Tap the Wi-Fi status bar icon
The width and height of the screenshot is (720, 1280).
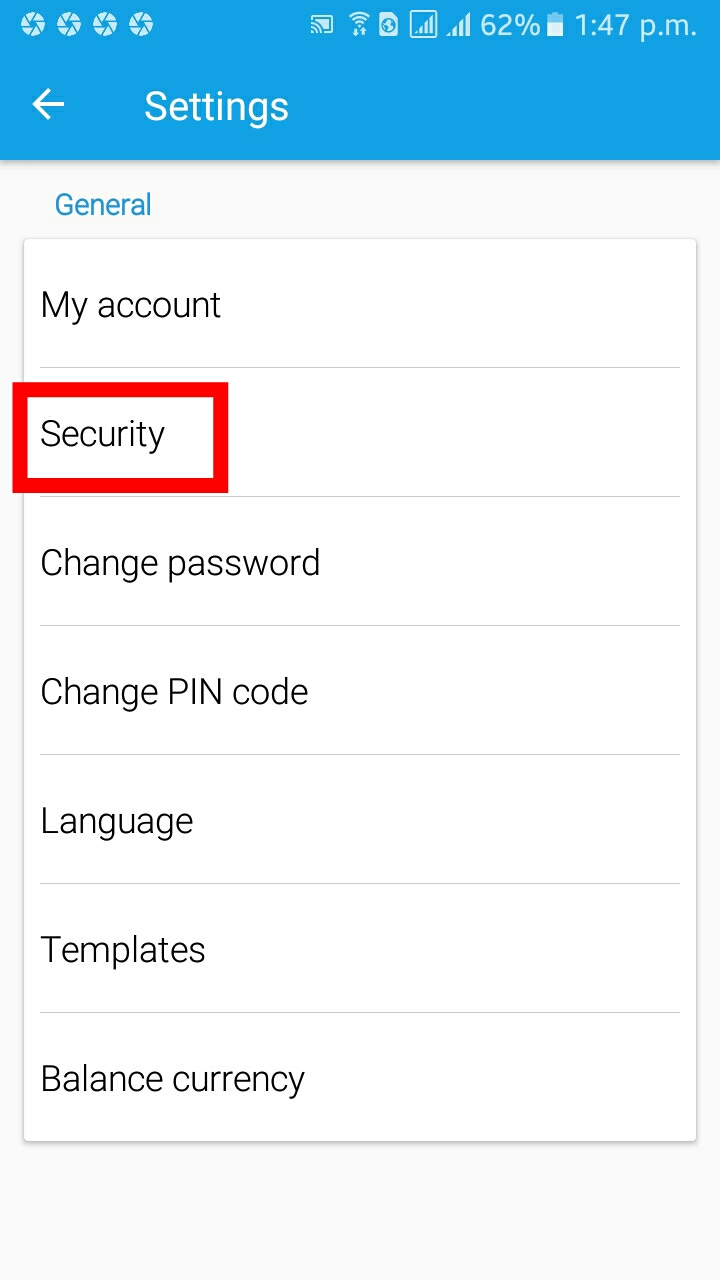click(358, 25)
